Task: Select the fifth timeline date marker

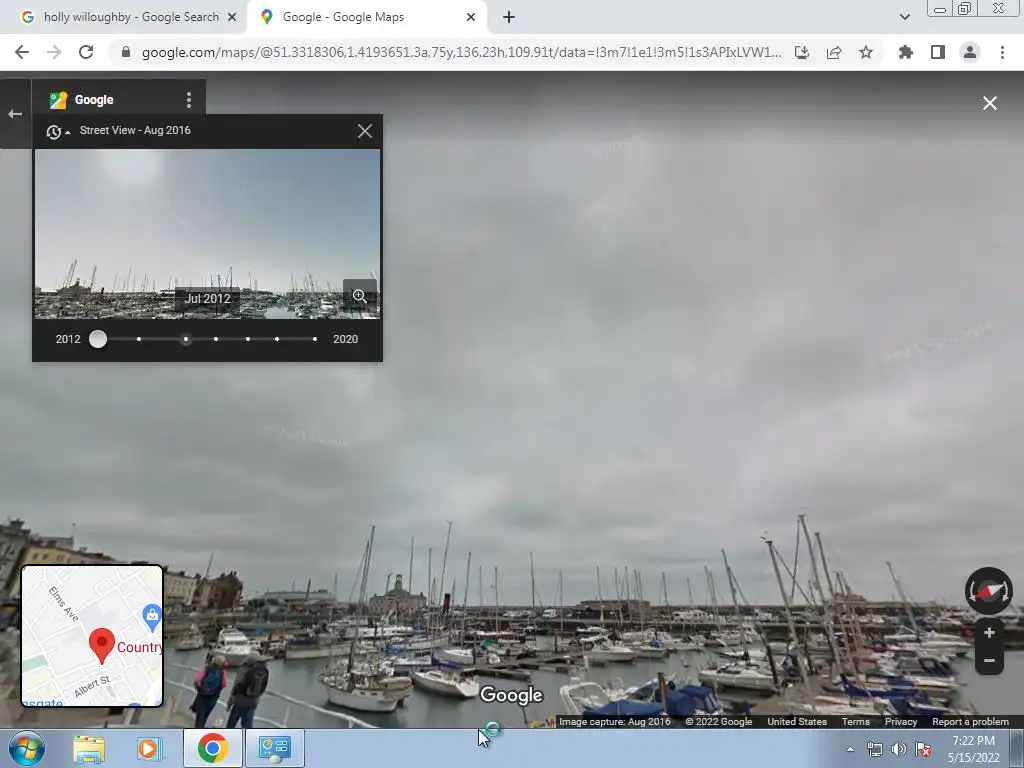Action: [x=248, y=339]
